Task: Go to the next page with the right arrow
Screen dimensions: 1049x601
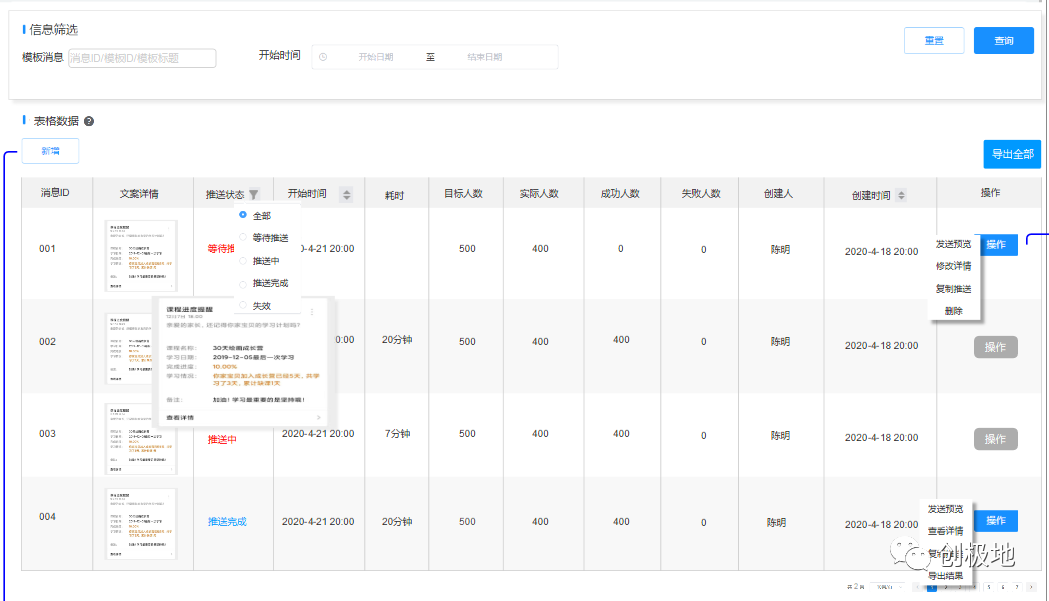Action: coord(1031,587)
